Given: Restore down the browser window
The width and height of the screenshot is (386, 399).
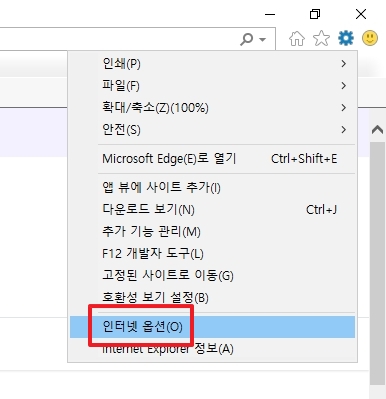Looking at the screenshot, I should (x=315, y=14).
